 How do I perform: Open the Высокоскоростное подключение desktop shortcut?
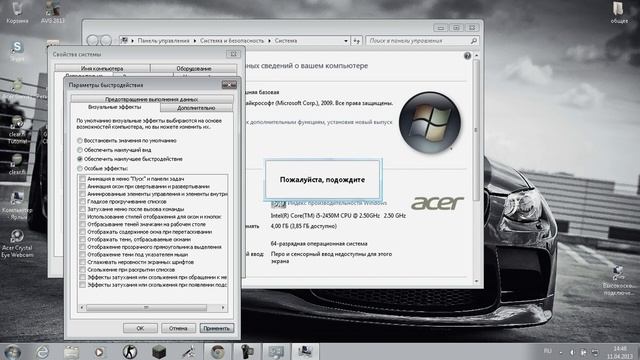tap(618, 281)
